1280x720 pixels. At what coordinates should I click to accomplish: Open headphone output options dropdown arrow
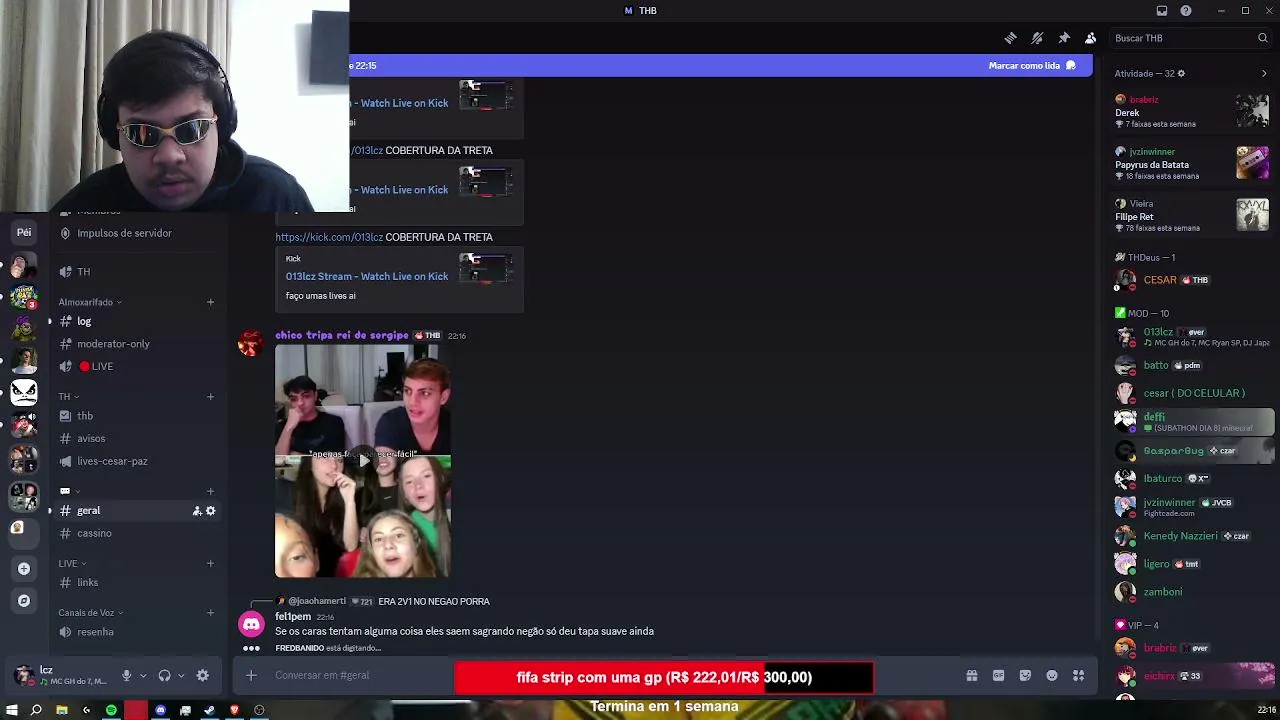(x=181, y=676)
